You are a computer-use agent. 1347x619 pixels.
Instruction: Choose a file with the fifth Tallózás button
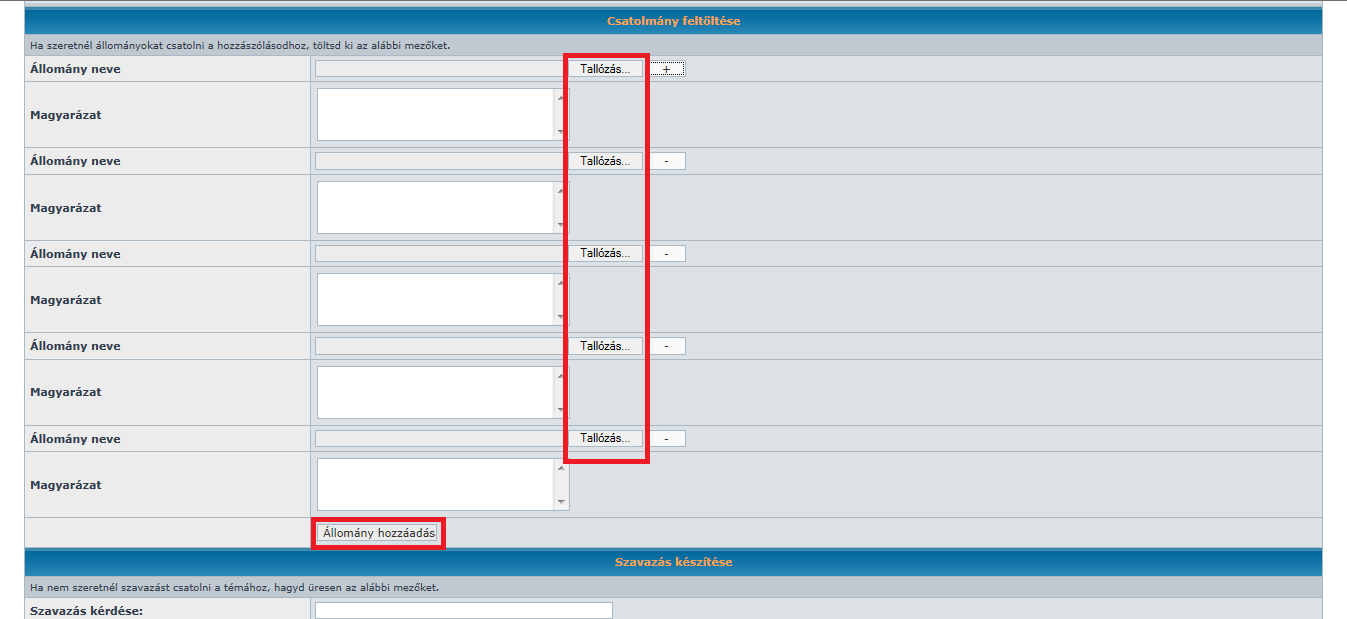605,439
